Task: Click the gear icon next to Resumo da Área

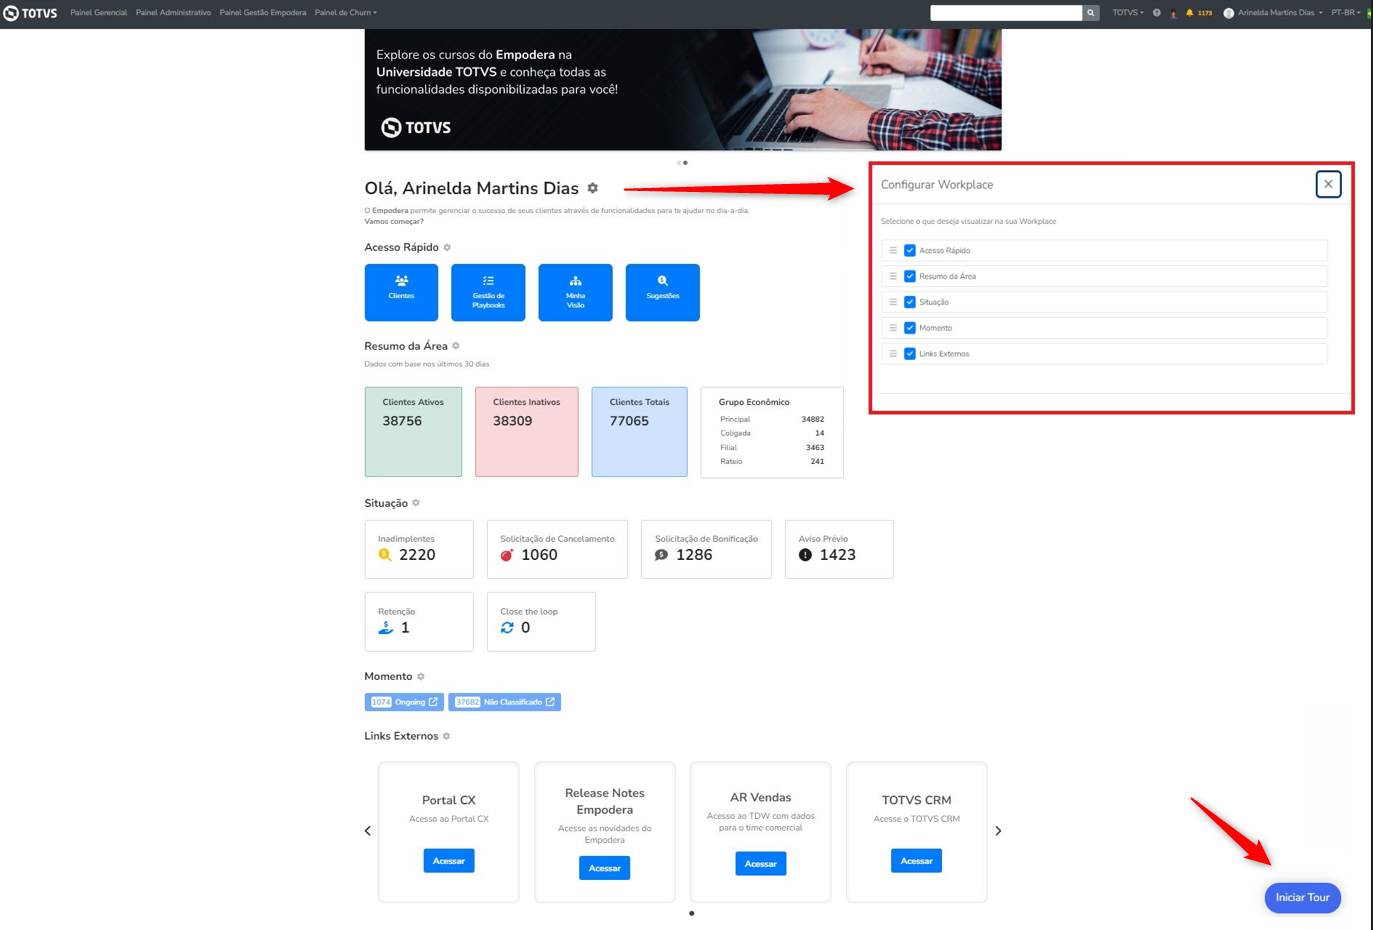Action: [456, 346]
